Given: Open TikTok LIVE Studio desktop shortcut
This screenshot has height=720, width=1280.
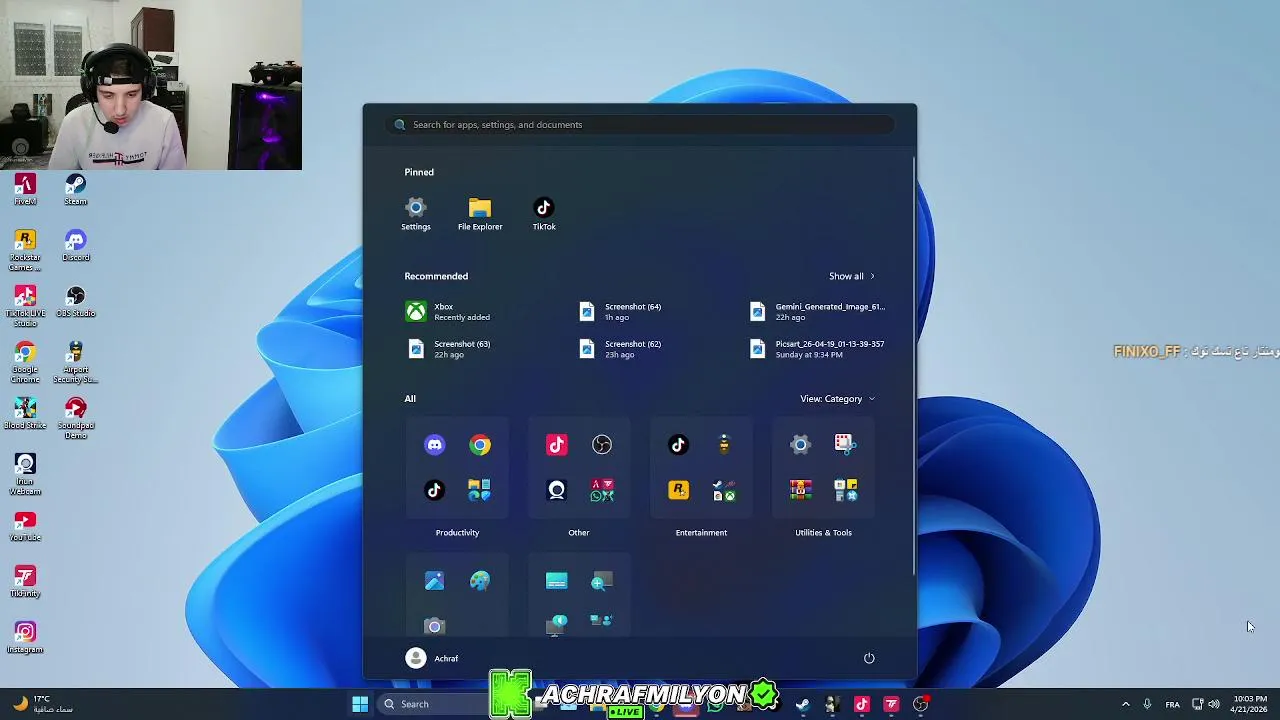Looking at the screenshot, I should (x=25, y=306).
